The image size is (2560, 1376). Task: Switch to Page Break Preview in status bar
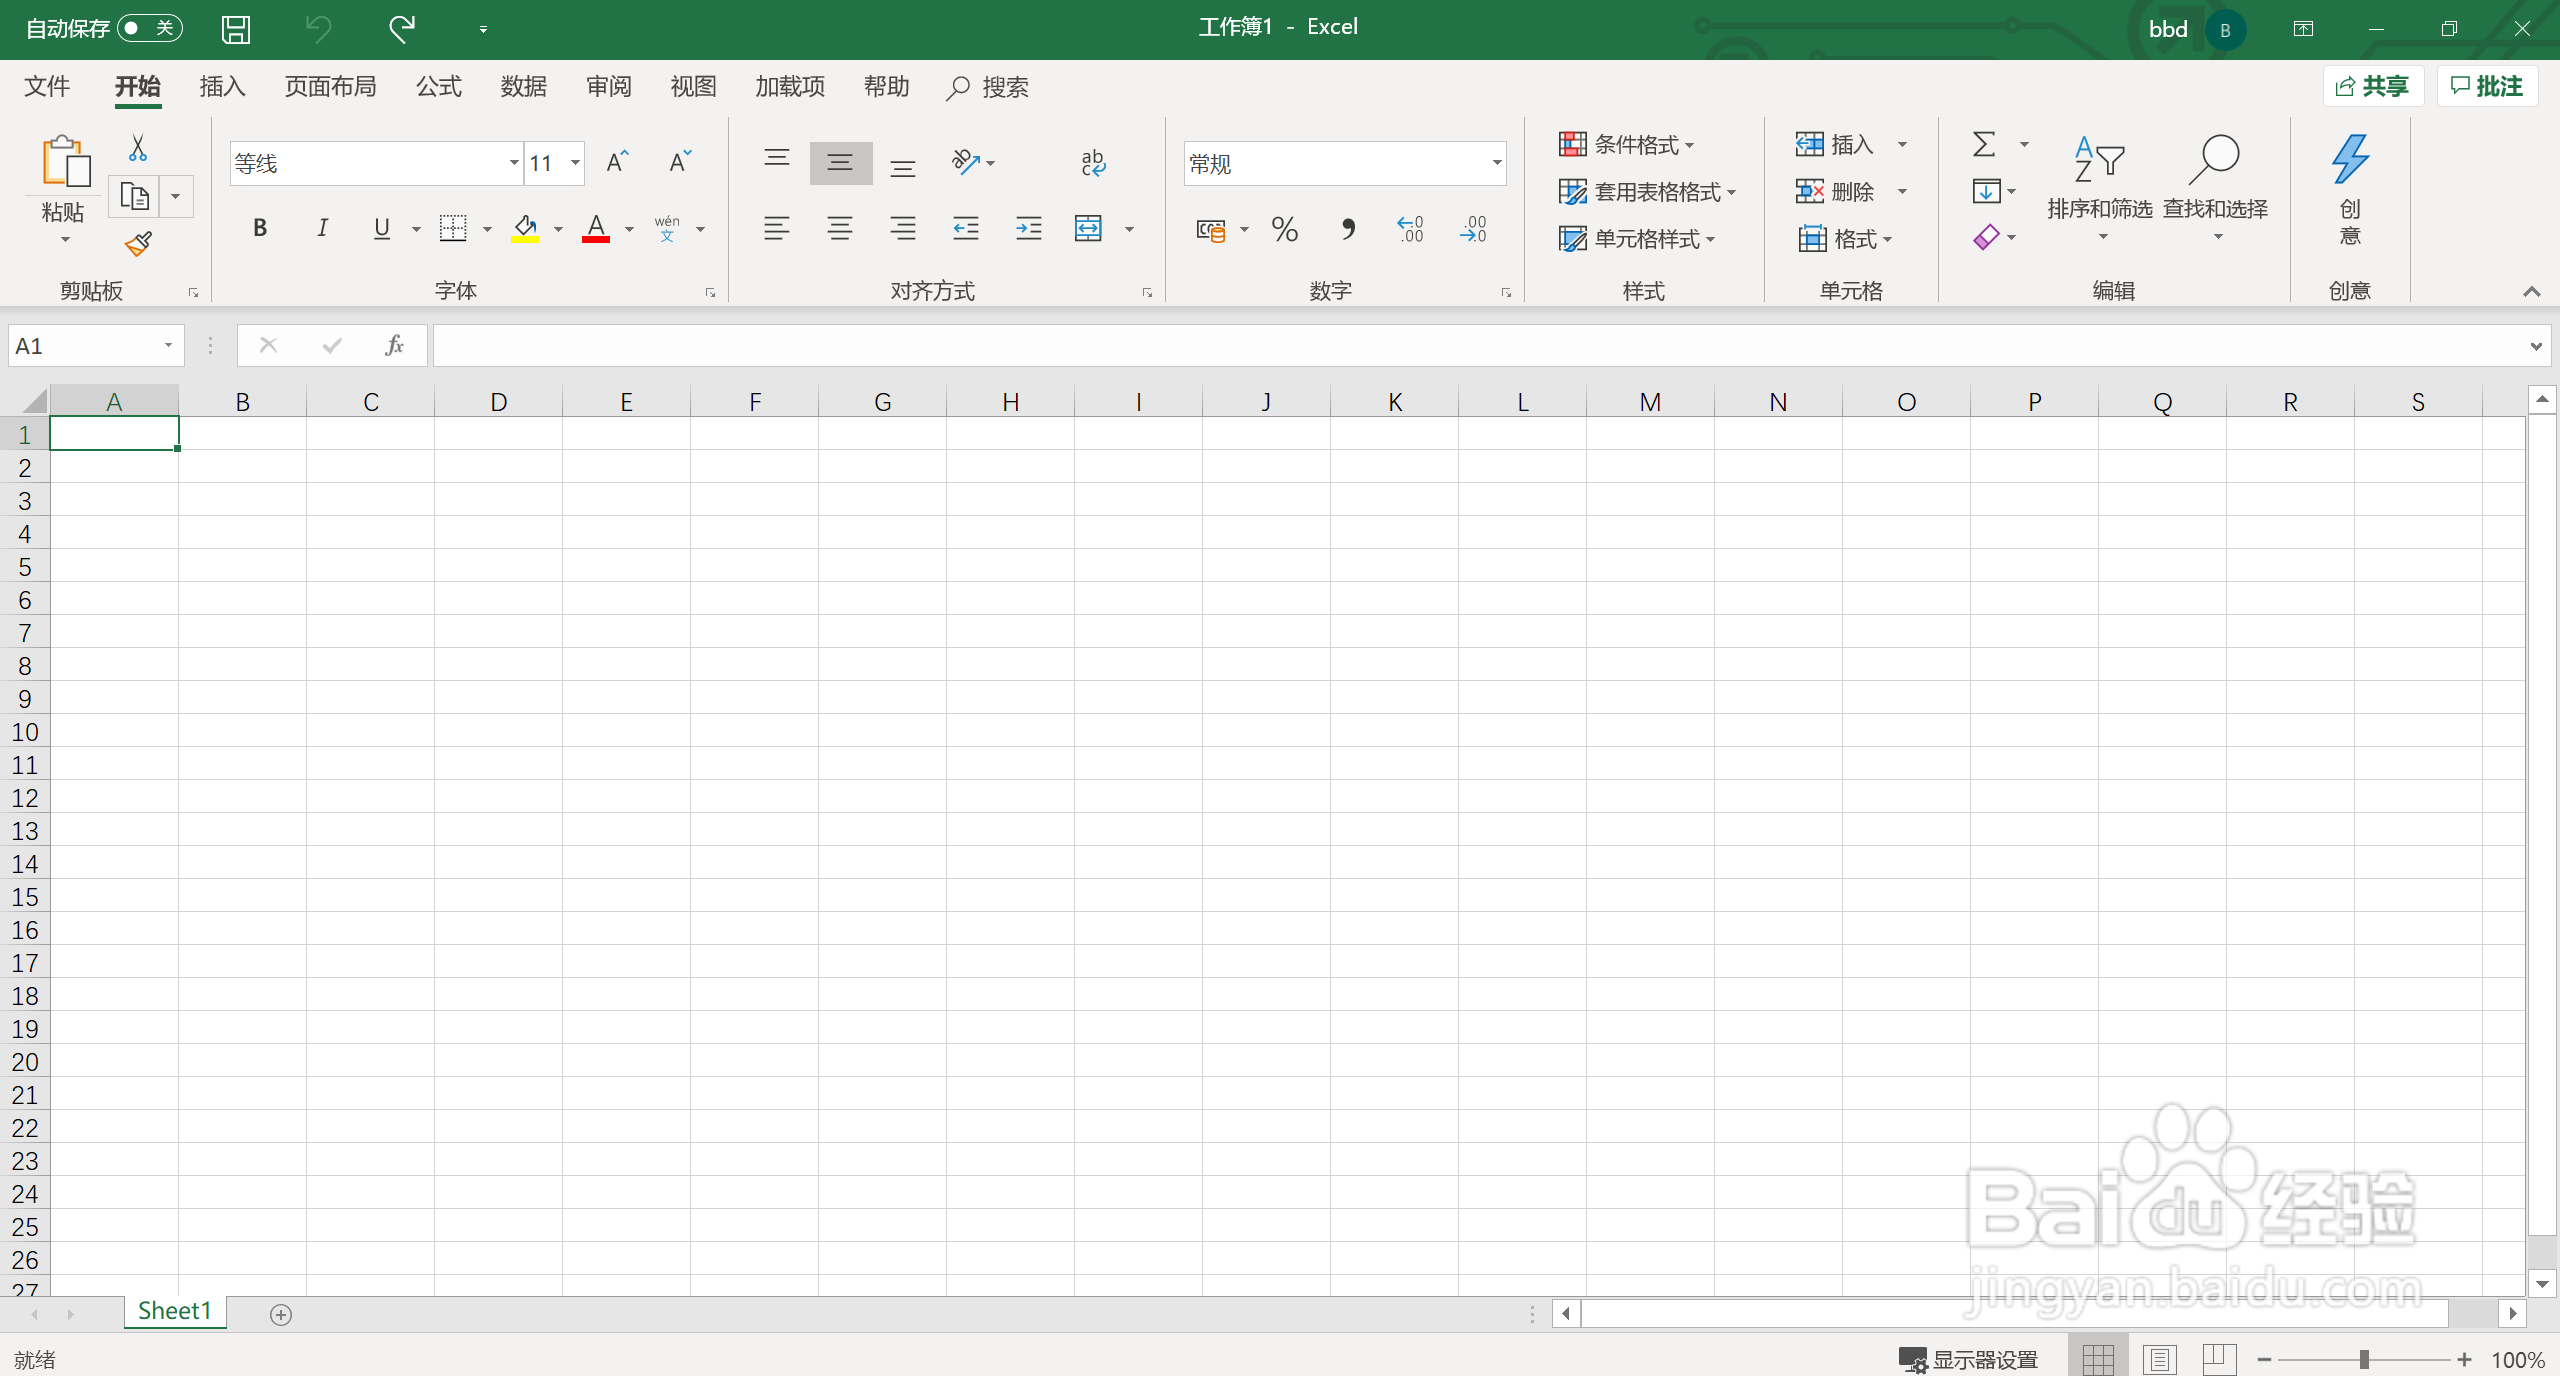pos(2219,1359)
